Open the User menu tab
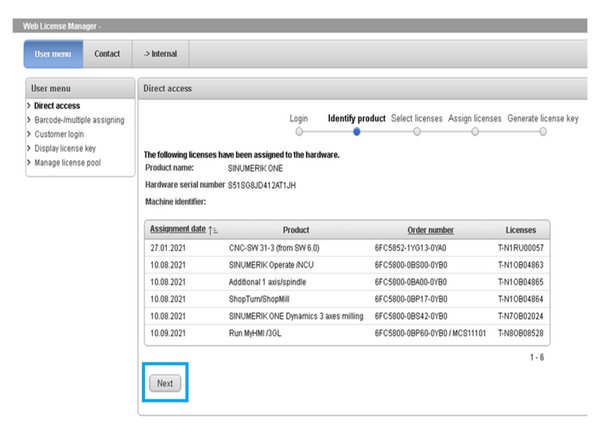 pos(53,54)
